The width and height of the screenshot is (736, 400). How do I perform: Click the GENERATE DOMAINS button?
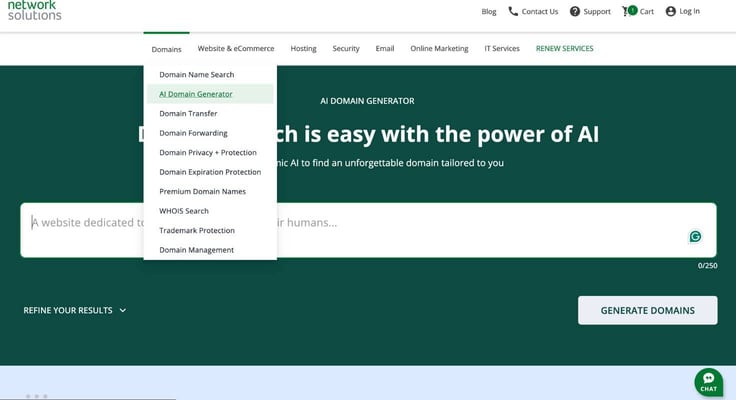[647, 310]
